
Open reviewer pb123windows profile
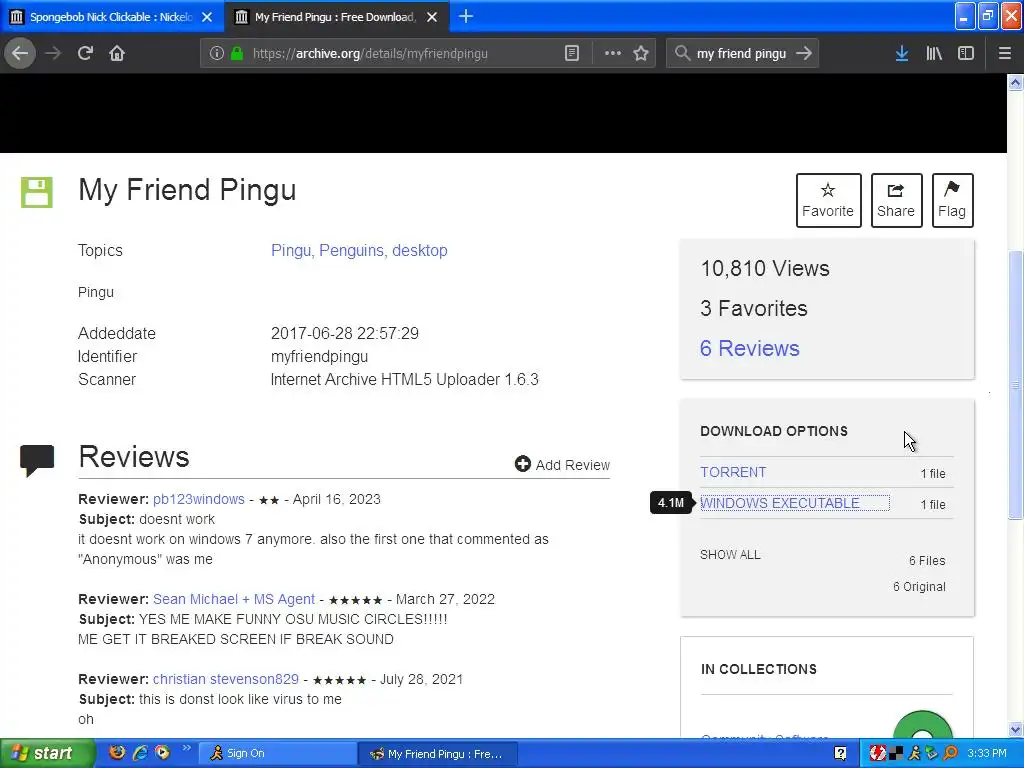coord(199,499)
